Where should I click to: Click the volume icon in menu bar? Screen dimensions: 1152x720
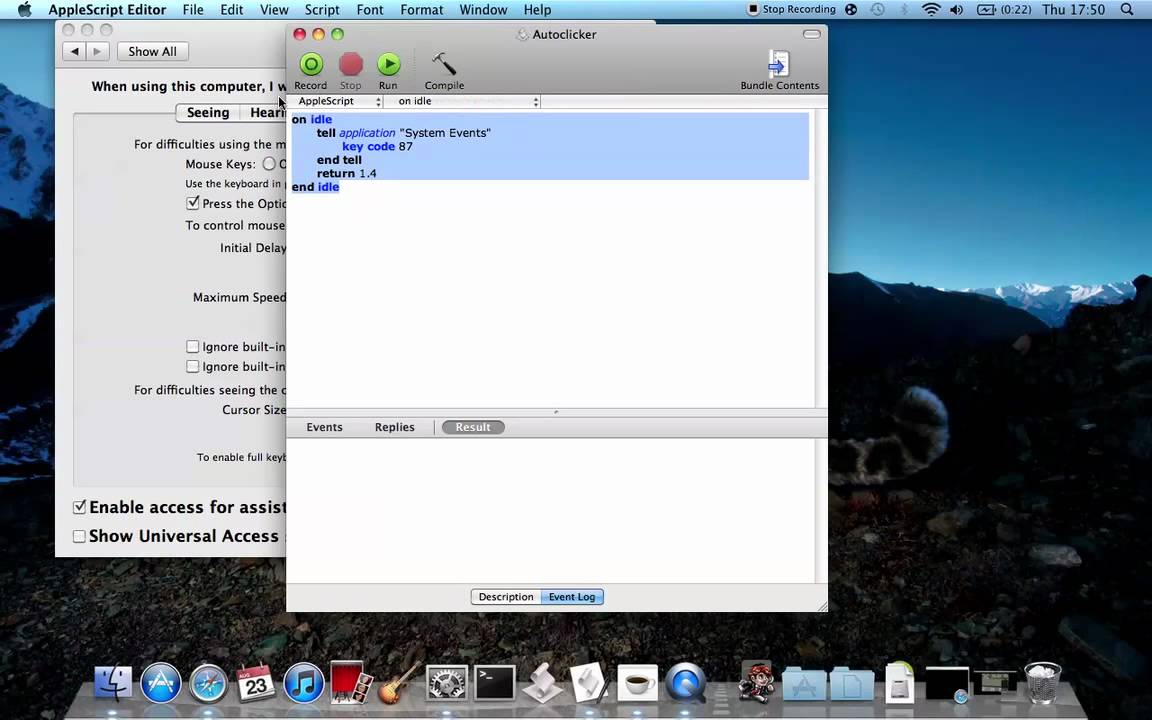pos(956,10)
